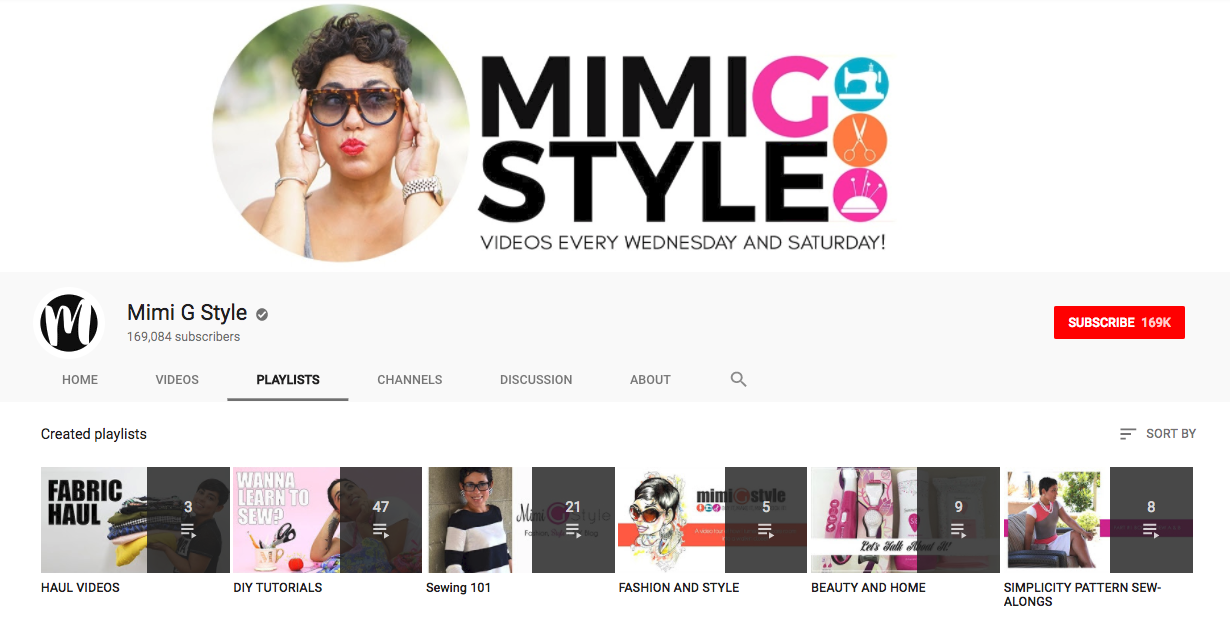Click playlist icon on FASHION AND STYLE thumbnail
This screenshot has height=628, width=1230.
pyautogui.click(x=766, y=530)
